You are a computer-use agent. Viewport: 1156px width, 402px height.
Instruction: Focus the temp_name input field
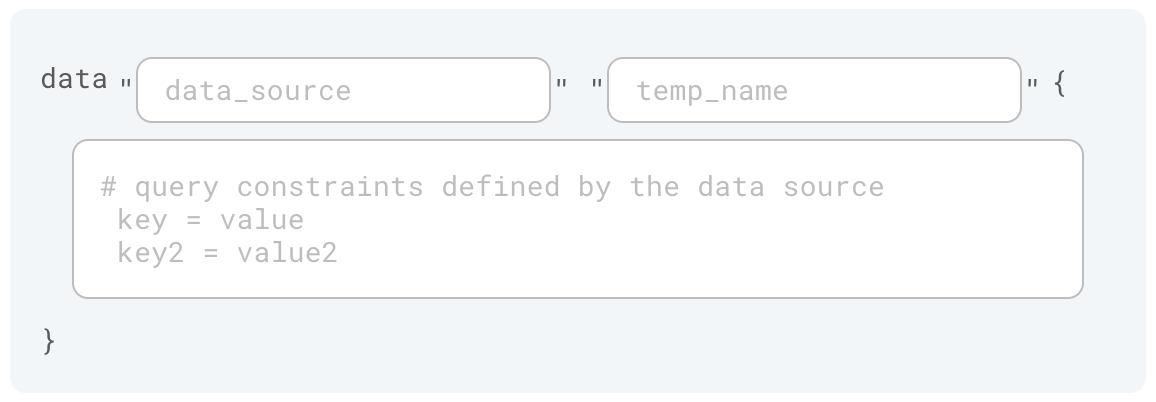click(x=814, y=90)
